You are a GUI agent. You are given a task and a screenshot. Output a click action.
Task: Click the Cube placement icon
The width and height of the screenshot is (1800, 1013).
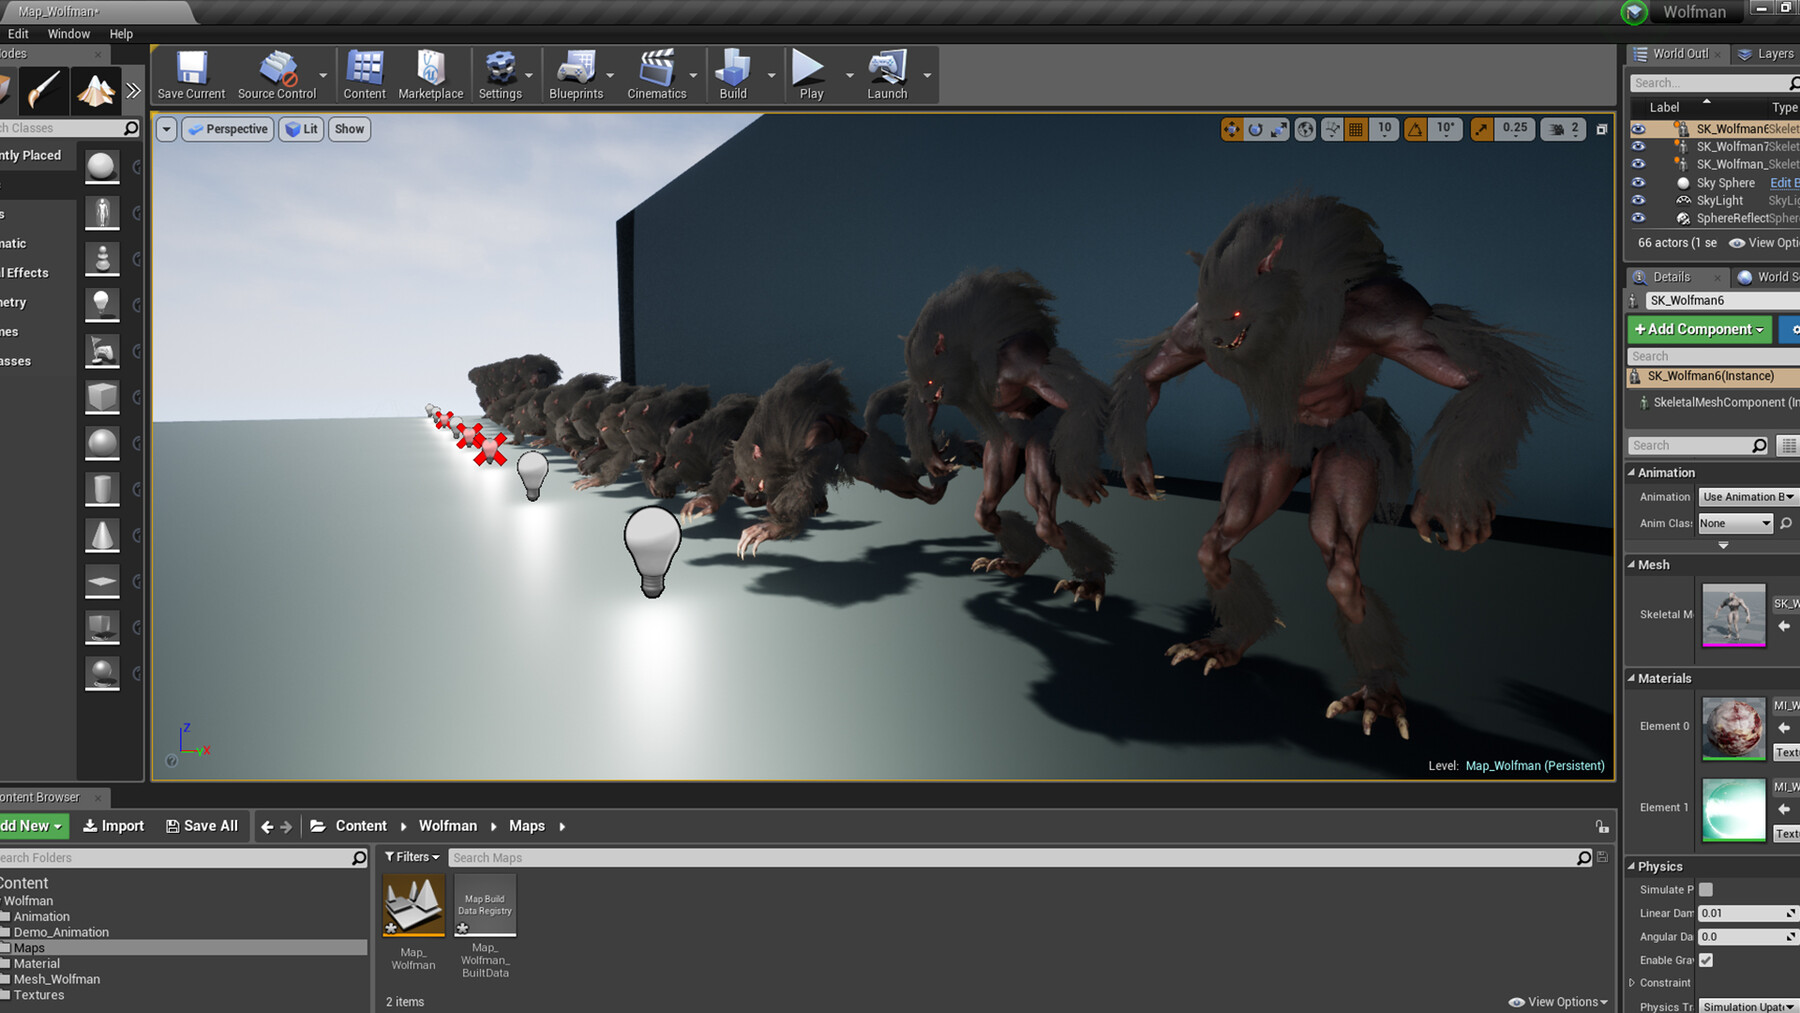(x=102, y=397)
